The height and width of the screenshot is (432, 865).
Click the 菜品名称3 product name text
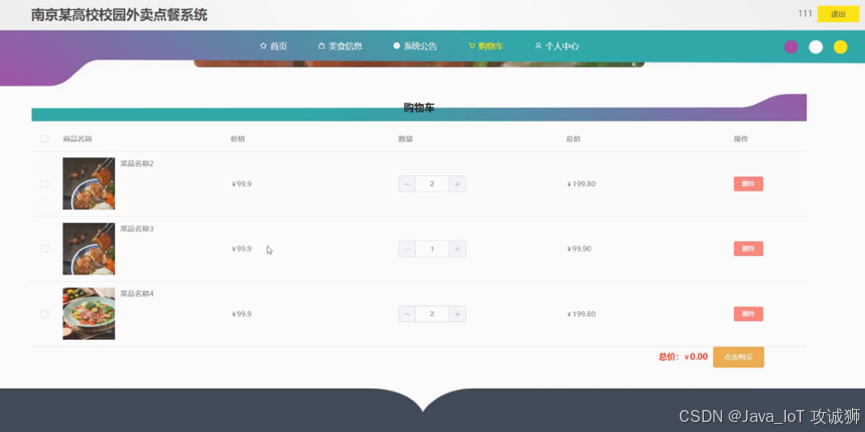(x=137, y=229)
